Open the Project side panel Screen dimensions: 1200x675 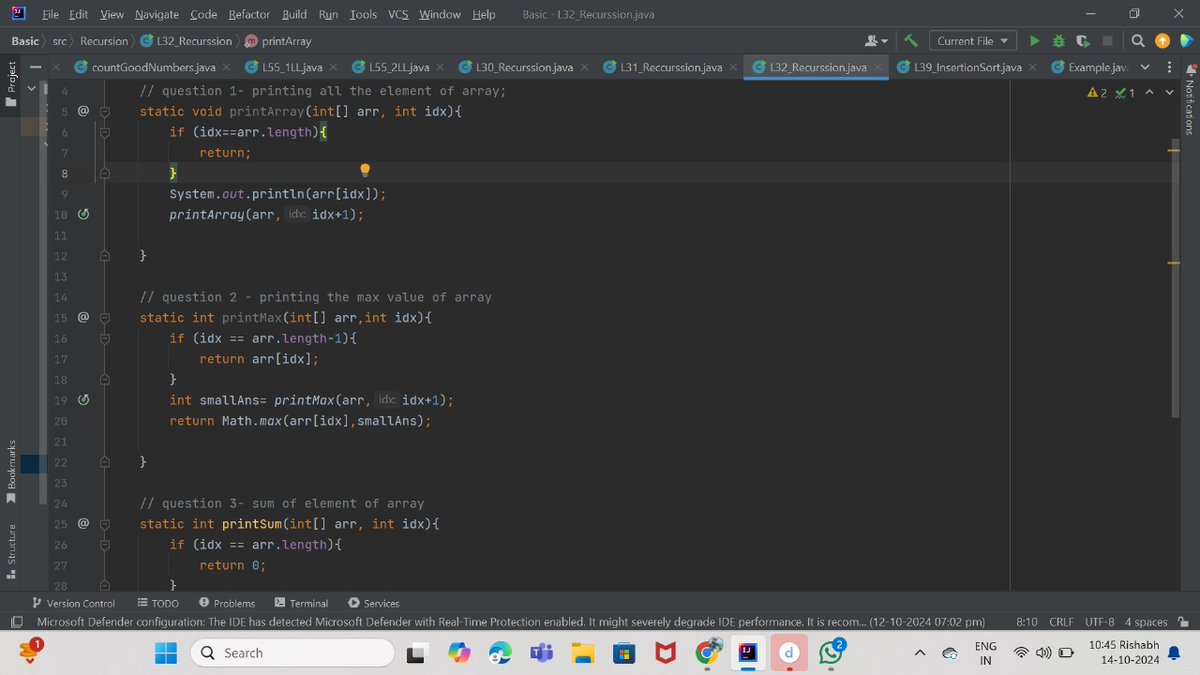(x=12, y=82)
